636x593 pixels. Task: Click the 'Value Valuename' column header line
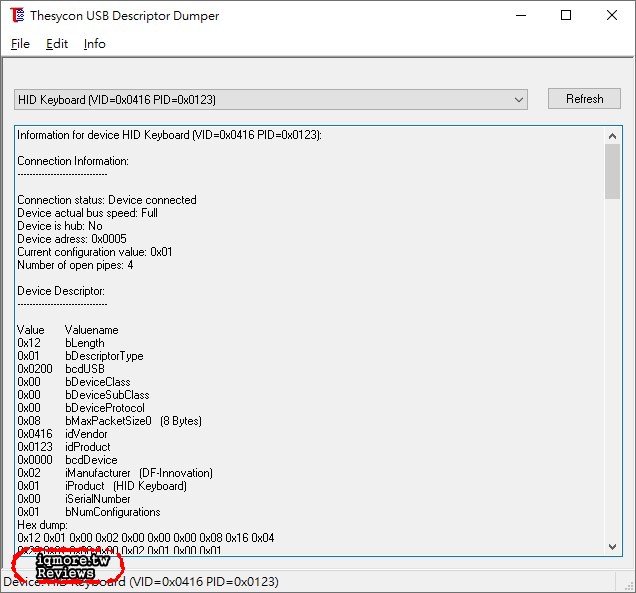pos(68,330)
